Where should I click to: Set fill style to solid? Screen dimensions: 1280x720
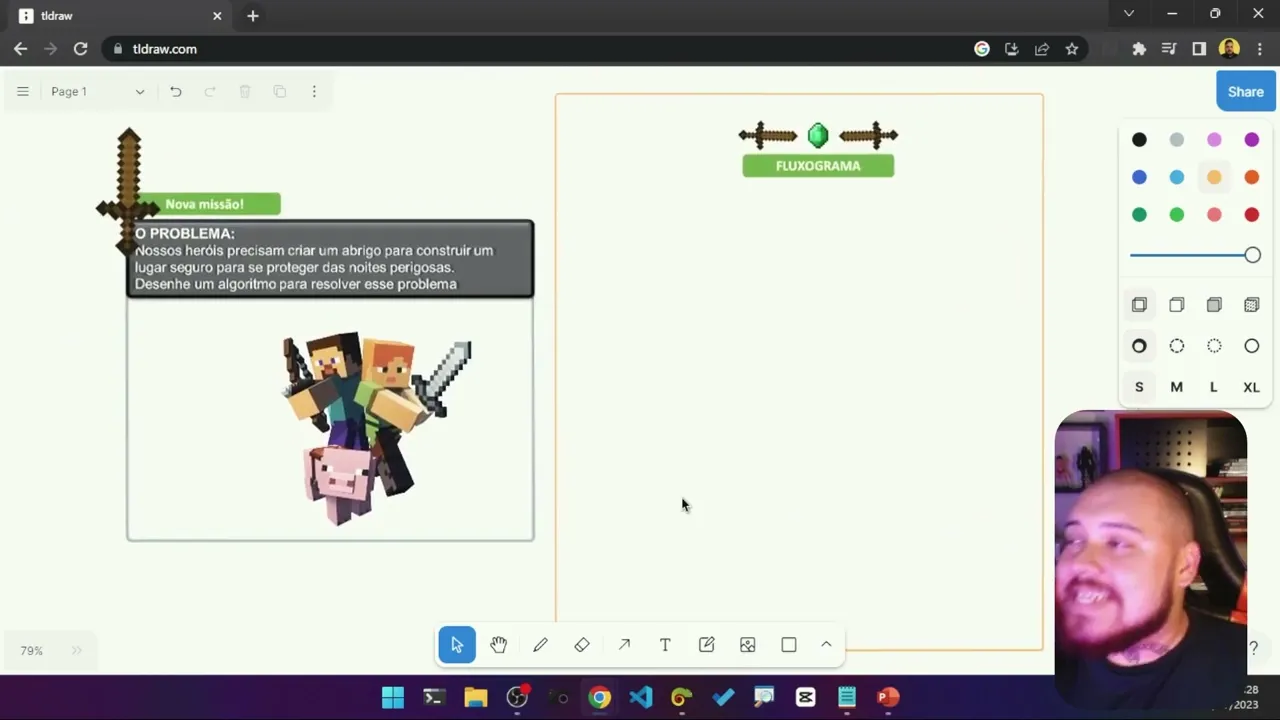(1214, 305)
